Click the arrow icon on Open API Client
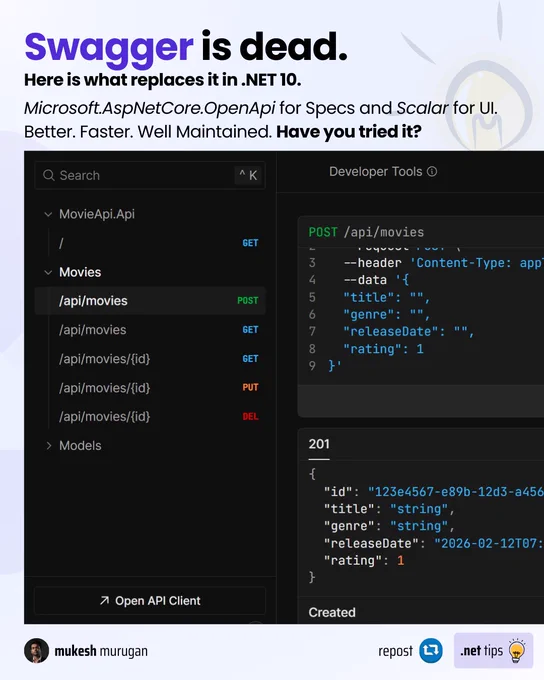 click(x=104, y=601)
